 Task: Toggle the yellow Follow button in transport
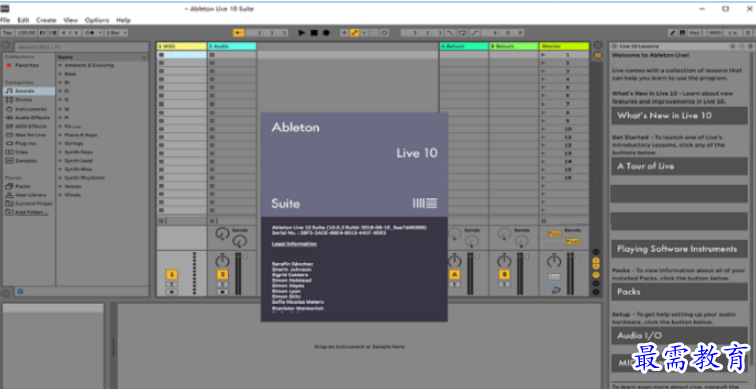pos(238,33)
